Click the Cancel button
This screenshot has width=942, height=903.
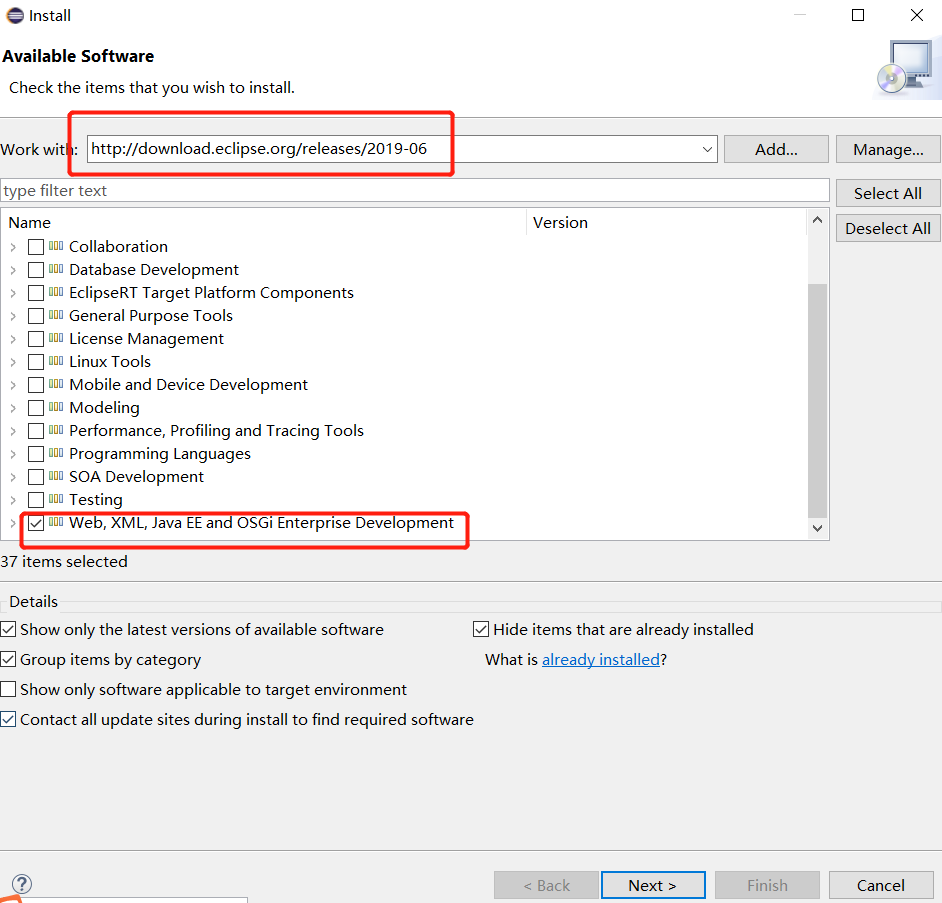[881, 885]
